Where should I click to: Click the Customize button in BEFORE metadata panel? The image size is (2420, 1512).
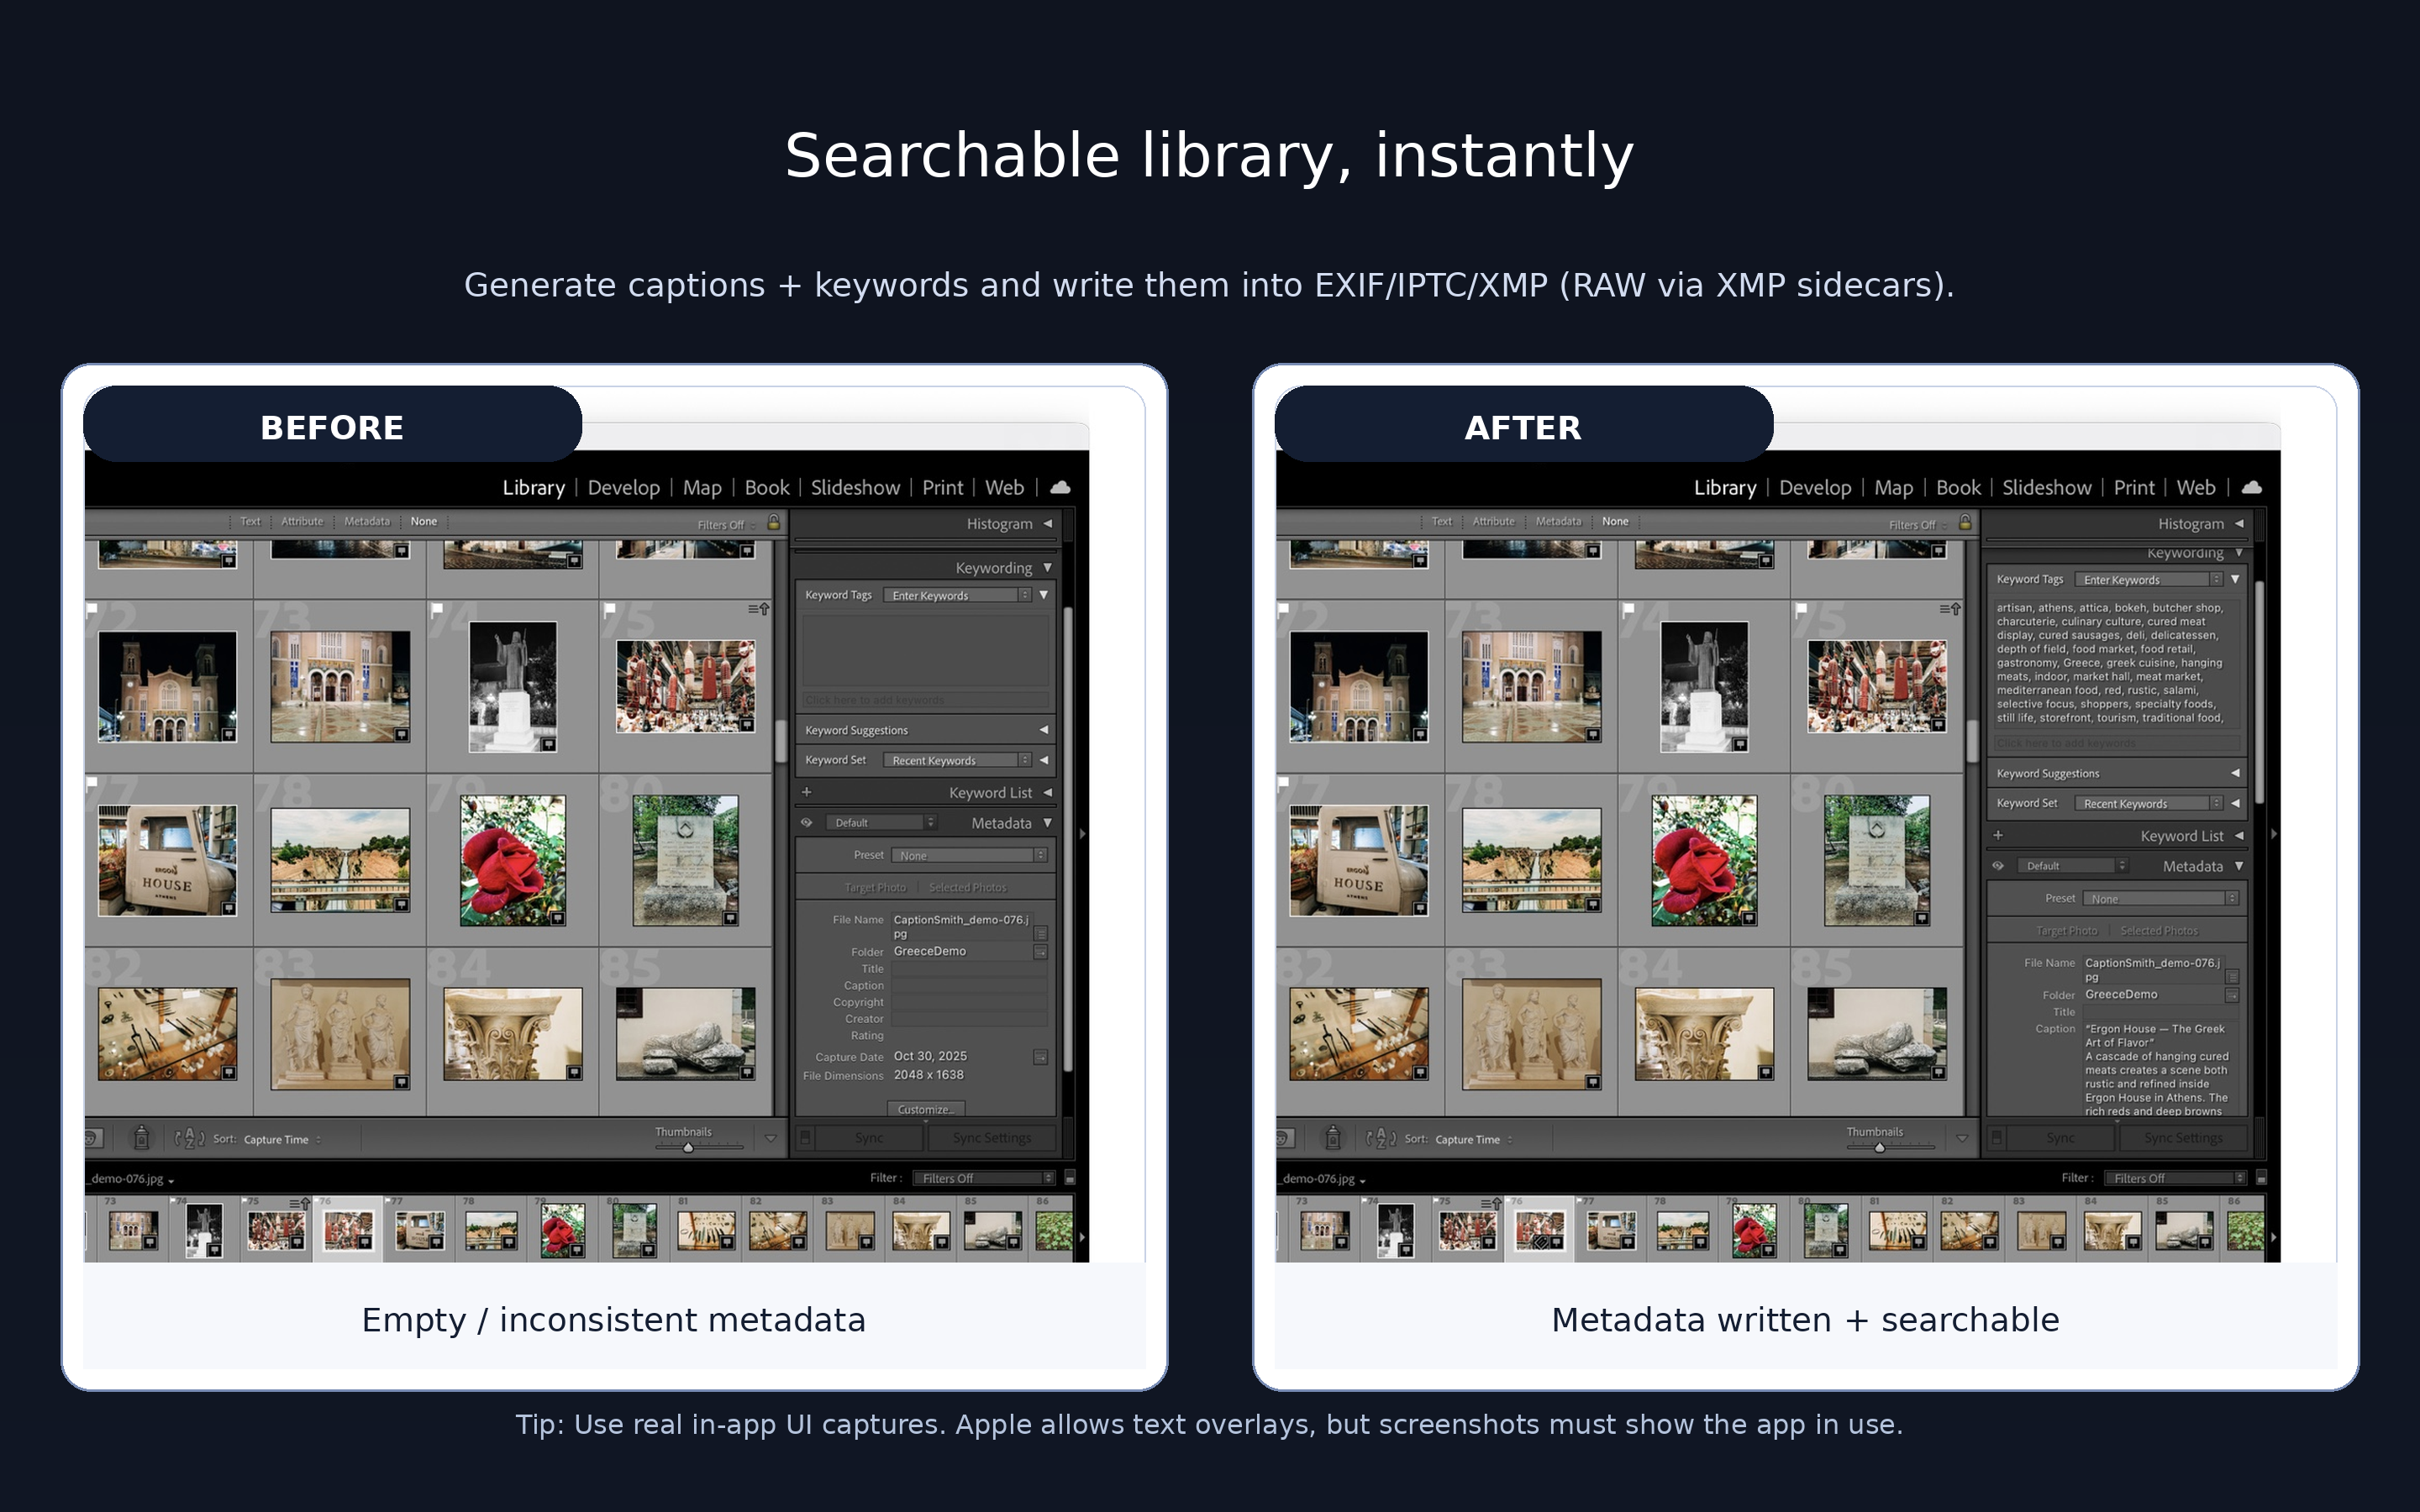[x=925, y=1109]
